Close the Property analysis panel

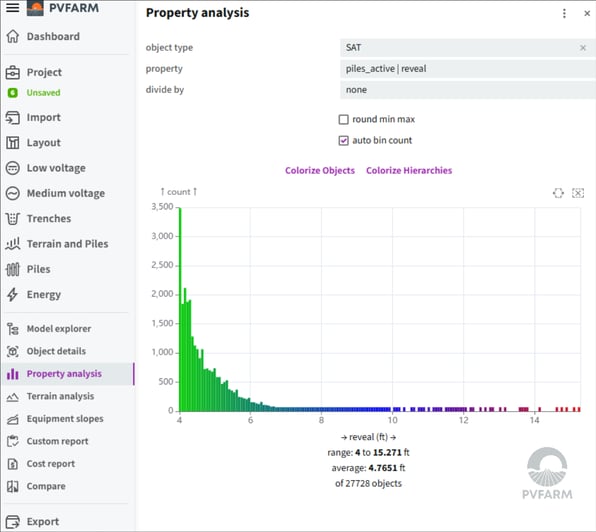(587, 13)
